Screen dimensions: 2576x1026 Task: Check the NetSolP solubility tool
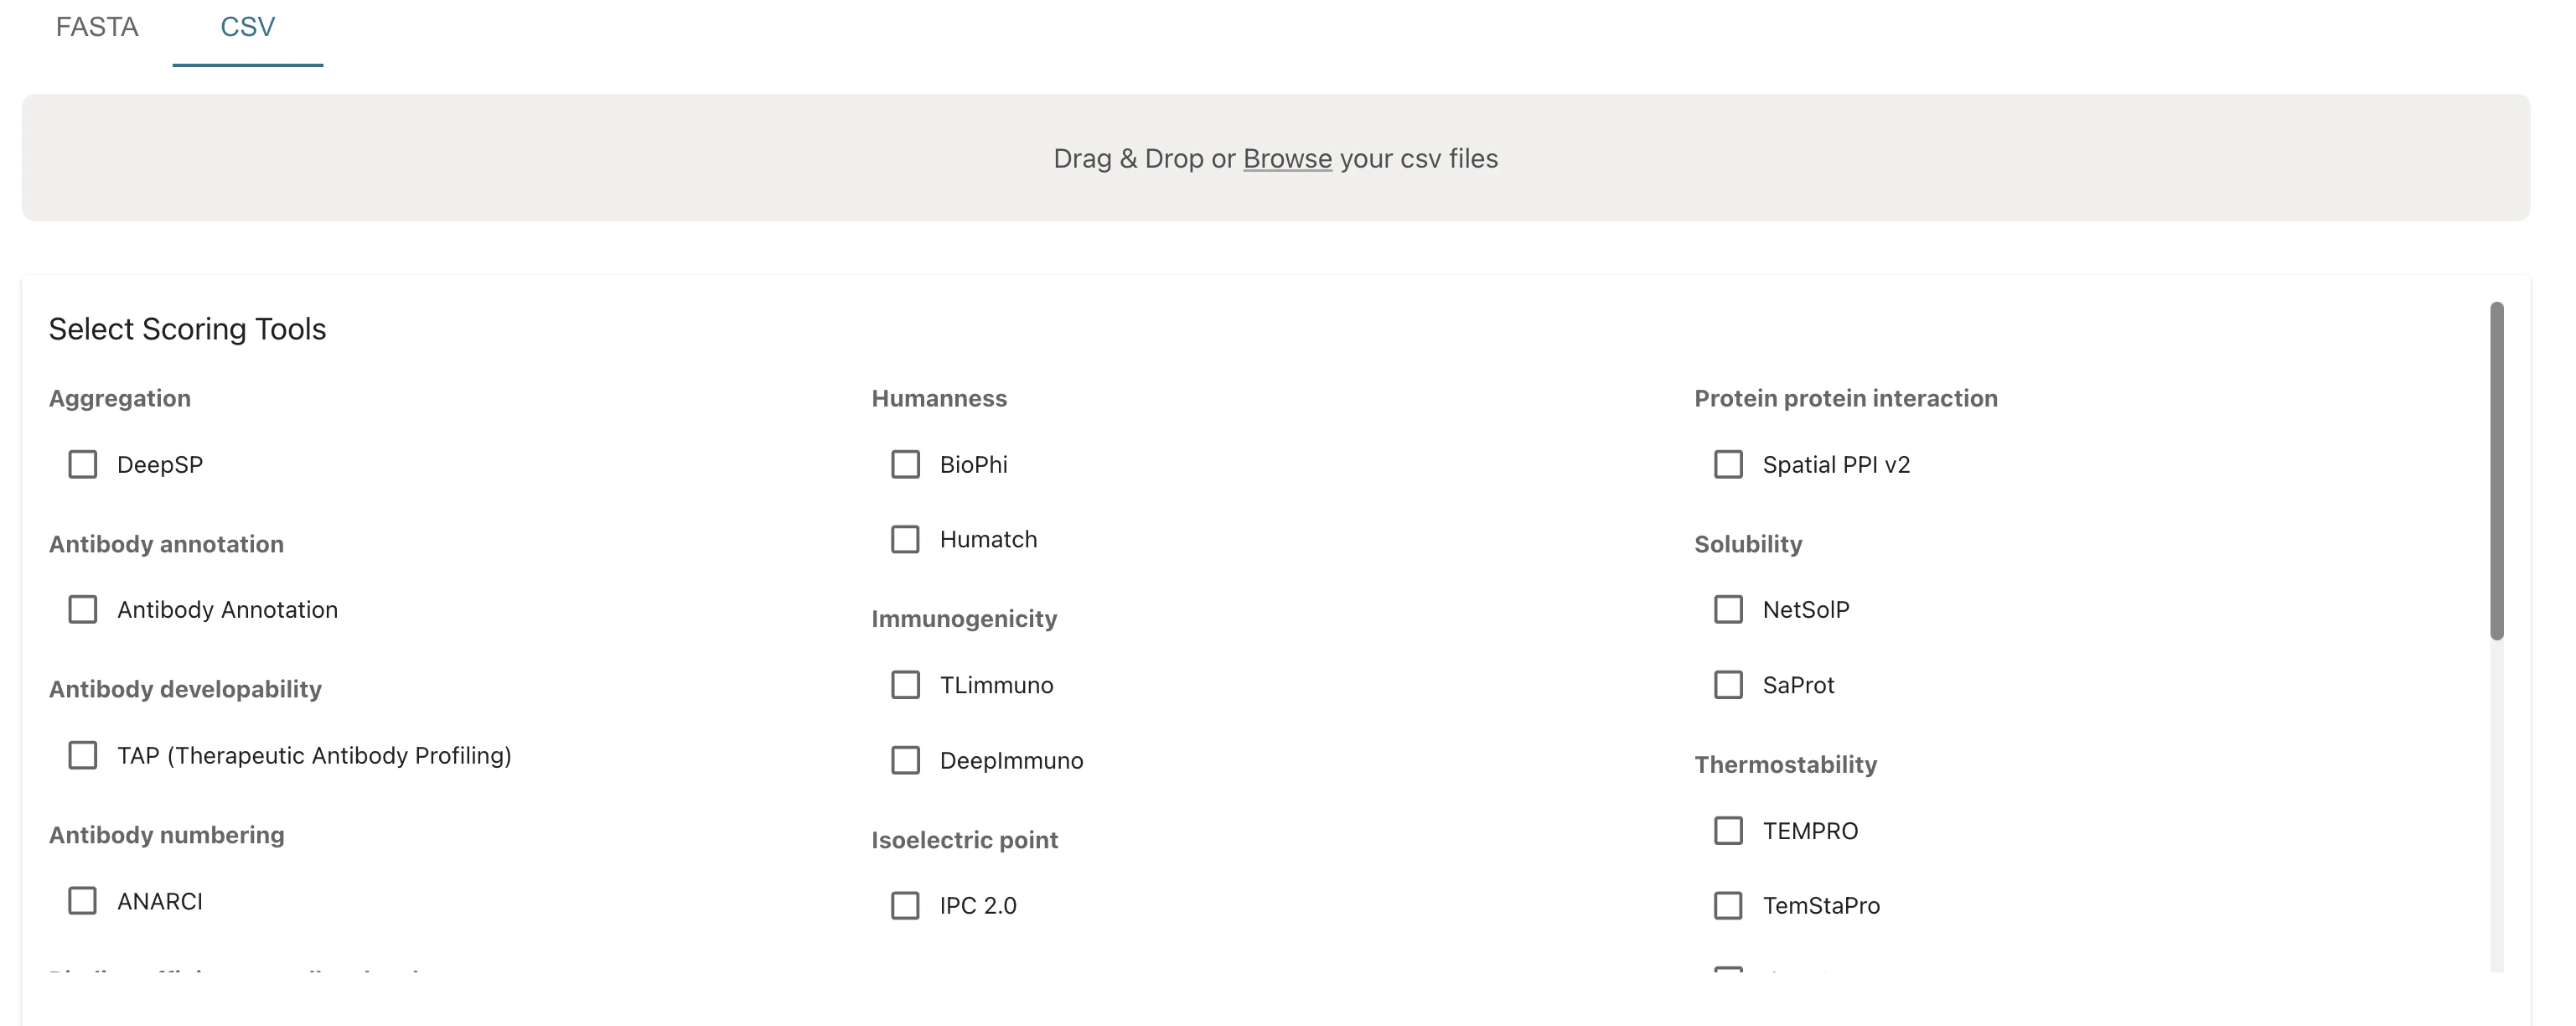(x=1728, y=608)
